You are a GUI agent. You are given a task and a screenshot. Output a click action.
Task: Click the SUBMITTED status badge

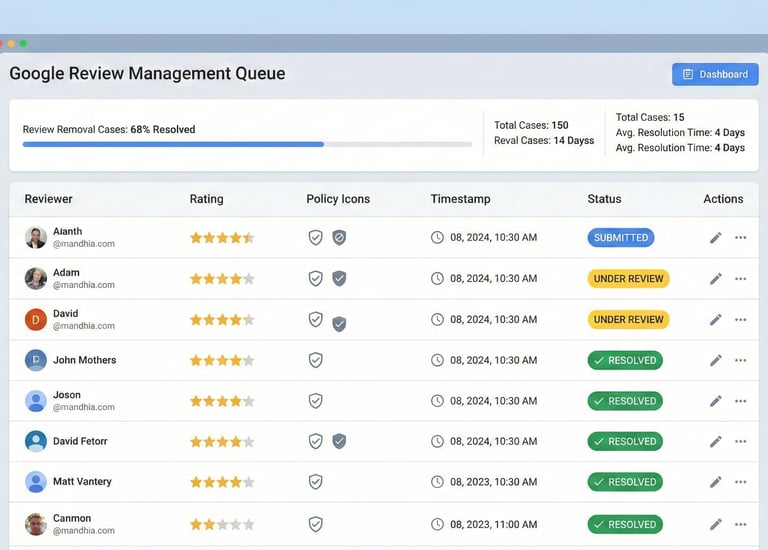621,238
